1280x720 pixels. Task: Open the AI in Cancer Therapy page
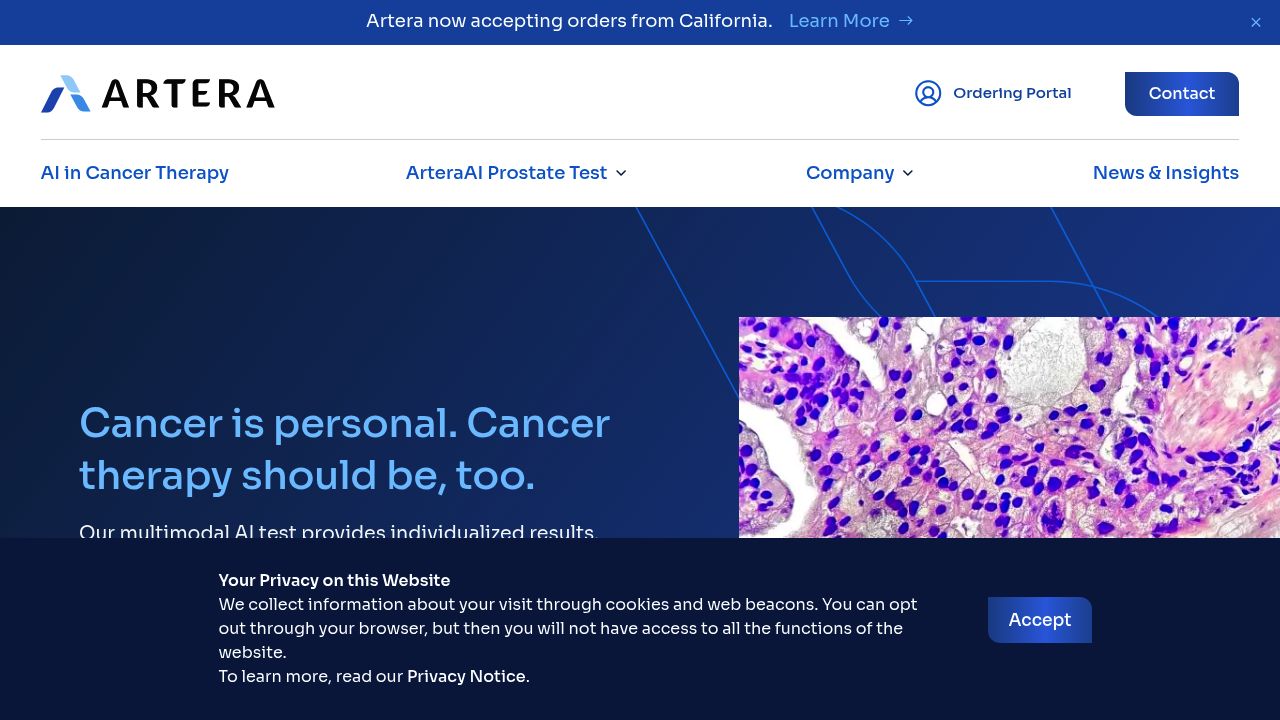click(135, 173)
